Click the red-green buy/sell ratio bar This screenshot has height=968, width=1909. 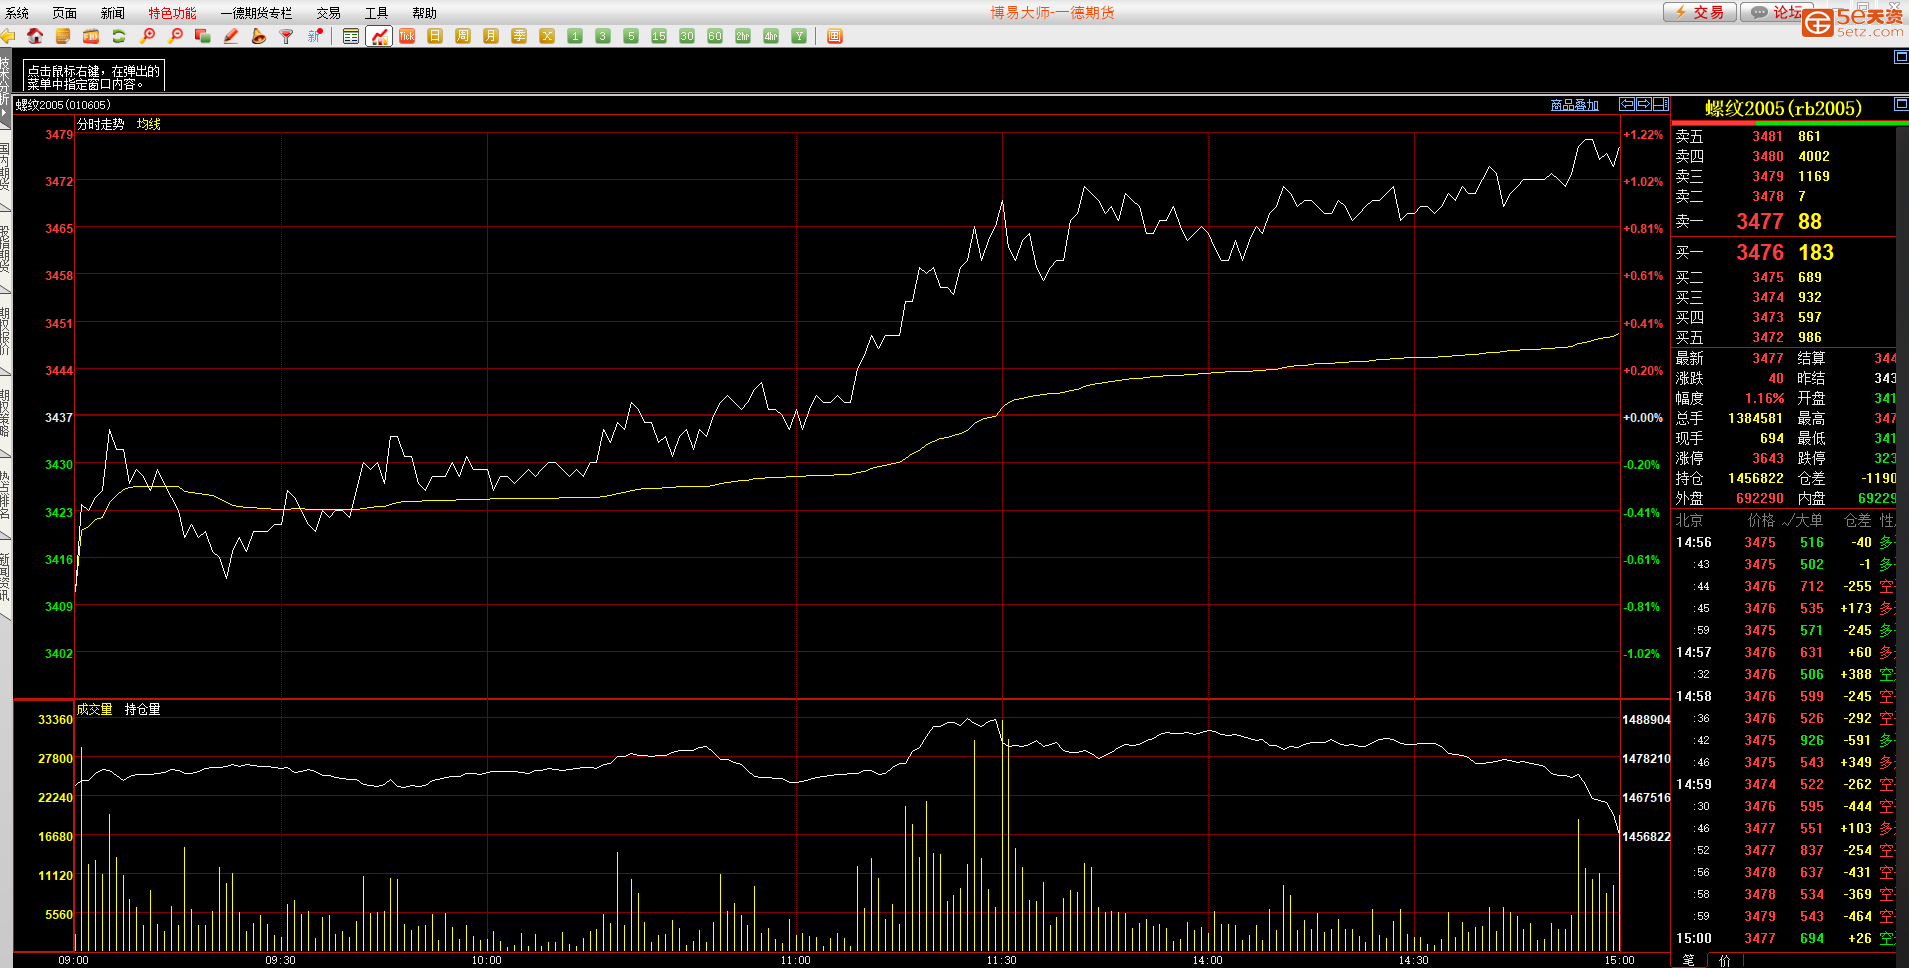(x=1788, y=123)
